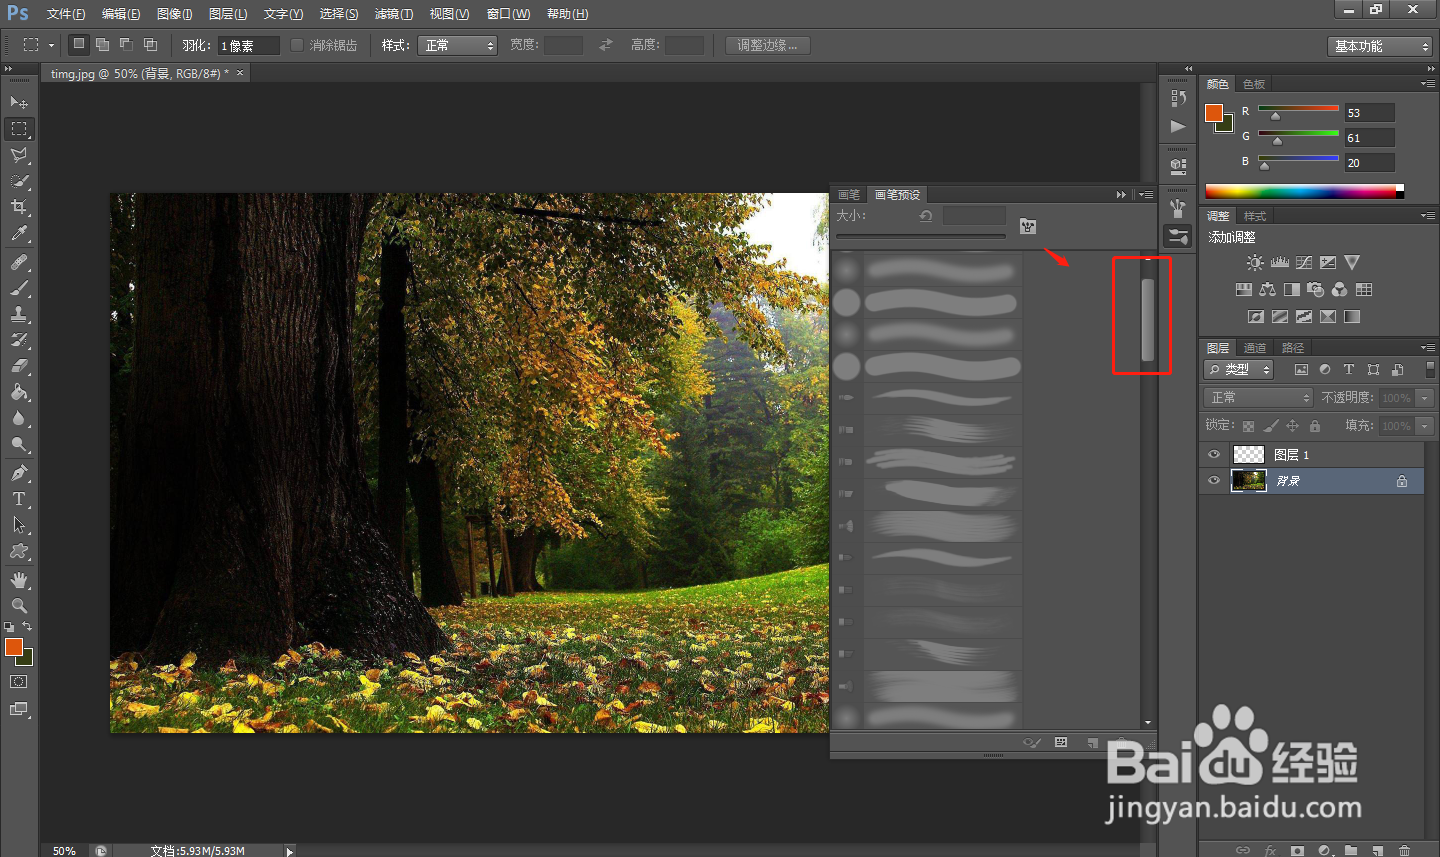Image resolution: width=1440 pixels, height=857 pixels.
Task: Open the Actions panel play icon
Action: click(x=1178, y=126)
